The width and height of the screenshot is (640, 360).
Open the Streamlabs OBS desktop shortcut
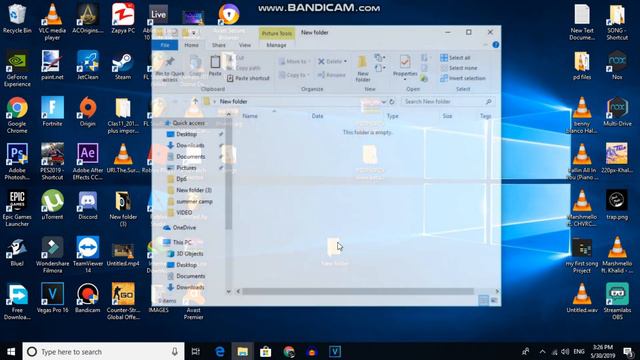click(617, 301)
